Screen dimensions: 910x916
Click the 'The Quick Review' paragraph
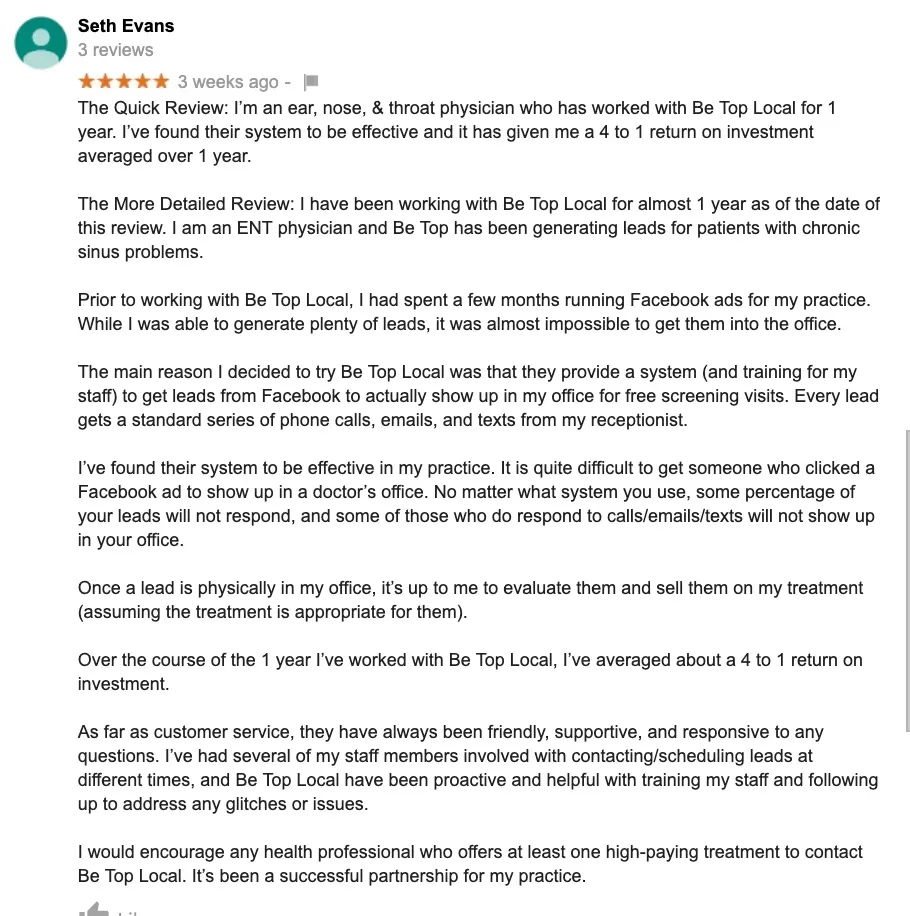pos(457,132)
